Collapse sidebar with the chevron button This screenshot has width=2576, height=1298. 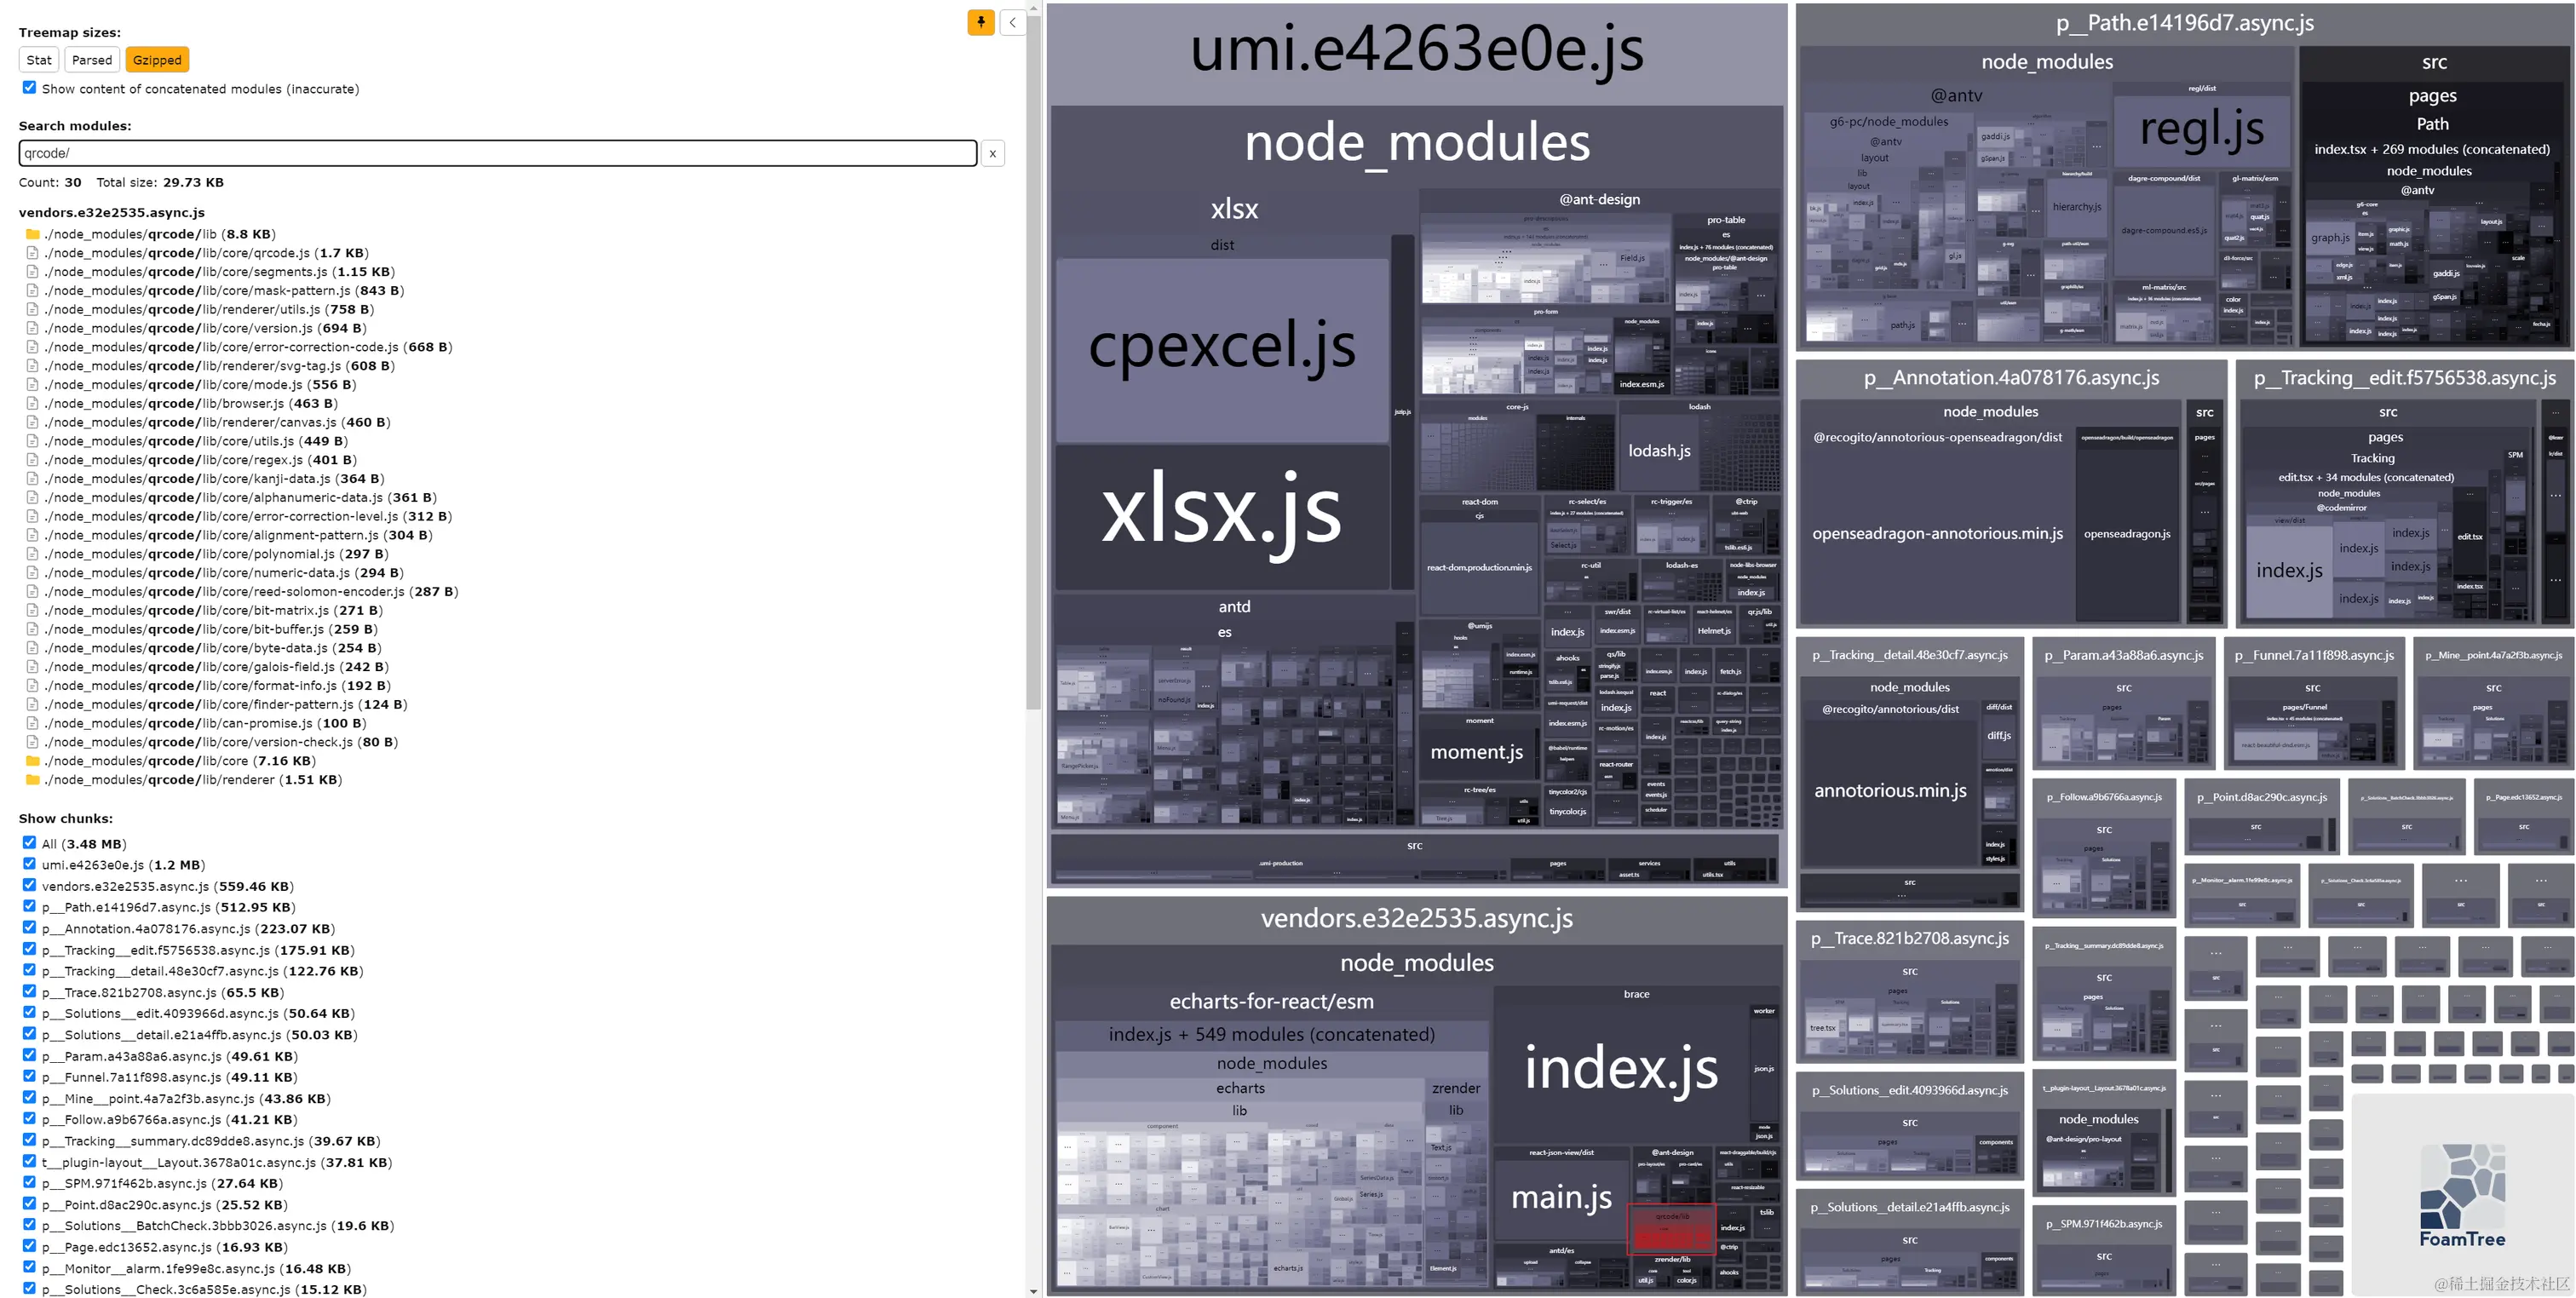pos(1012,22)
